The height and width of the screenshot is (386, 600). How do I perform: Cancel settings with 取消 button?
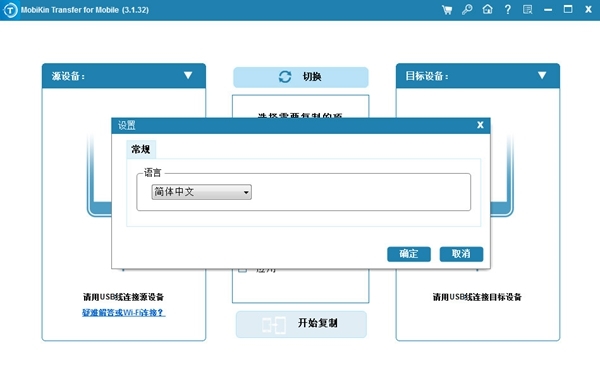click(461, 254)
